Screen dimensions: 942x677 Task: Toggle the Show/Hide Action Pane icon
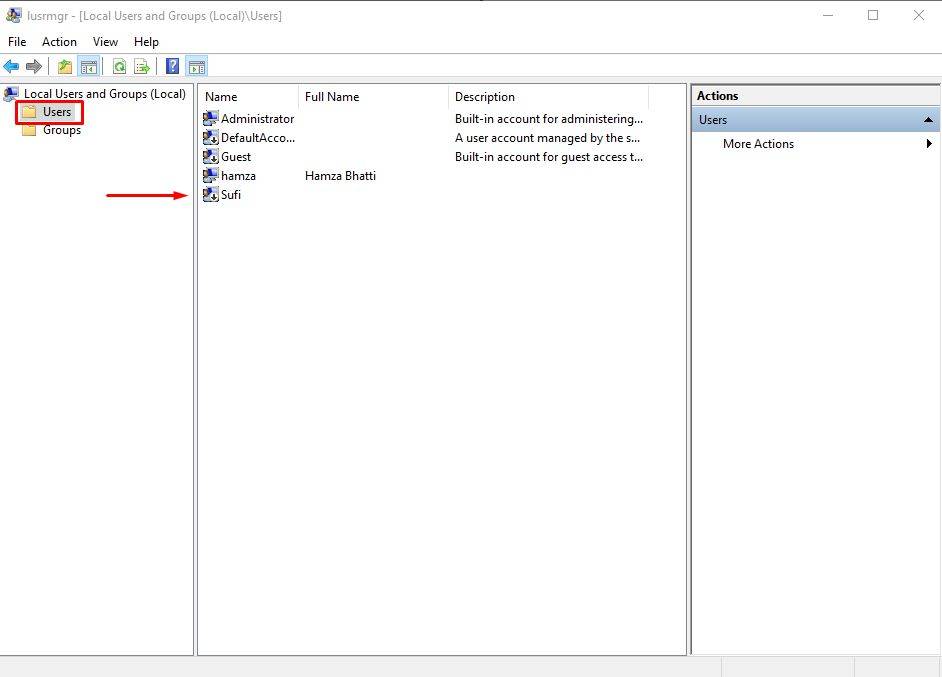196,66
